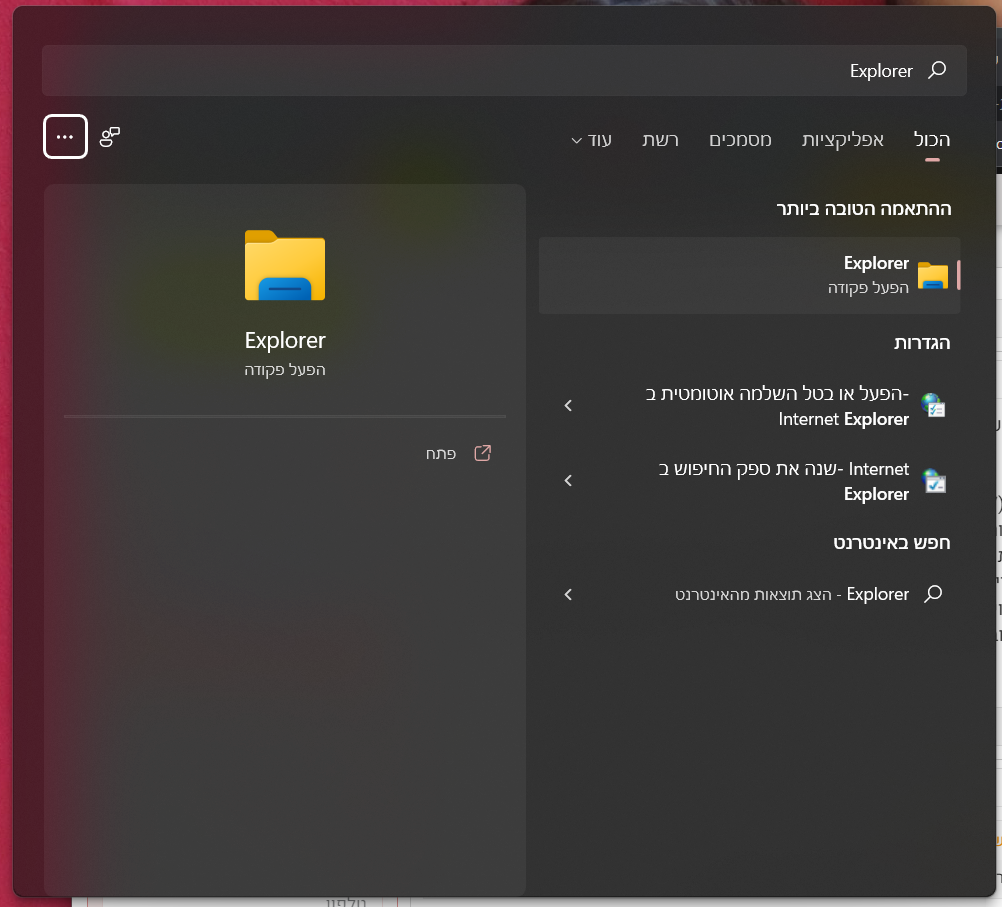
Task: Select the Explorer best match result
Action: (749, 275)
